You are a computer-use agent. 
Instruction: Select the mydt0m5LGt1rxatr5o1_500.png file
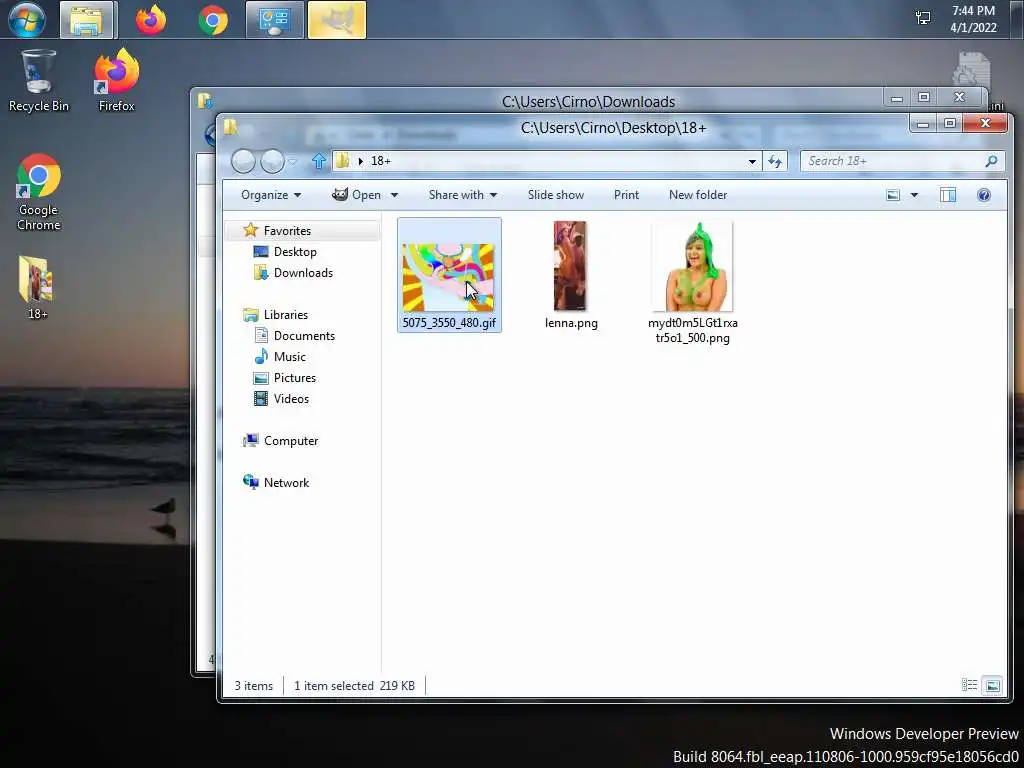click(693, 282)
